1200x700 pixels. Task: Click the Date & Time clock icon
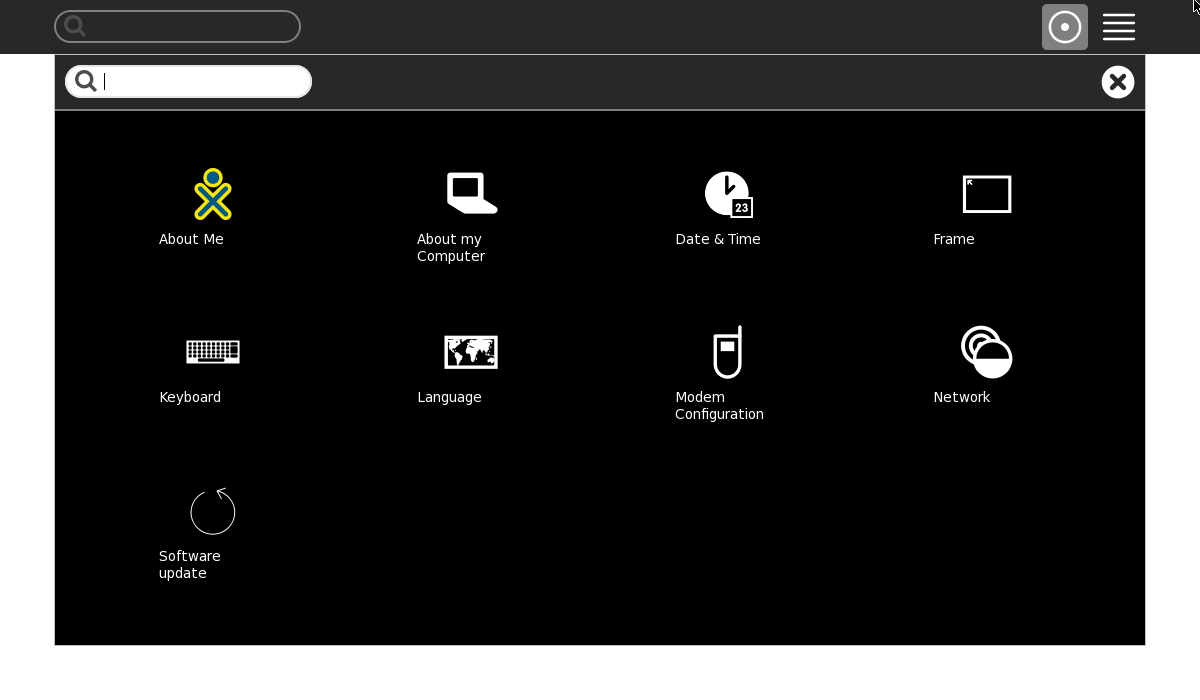click(728, 194)
